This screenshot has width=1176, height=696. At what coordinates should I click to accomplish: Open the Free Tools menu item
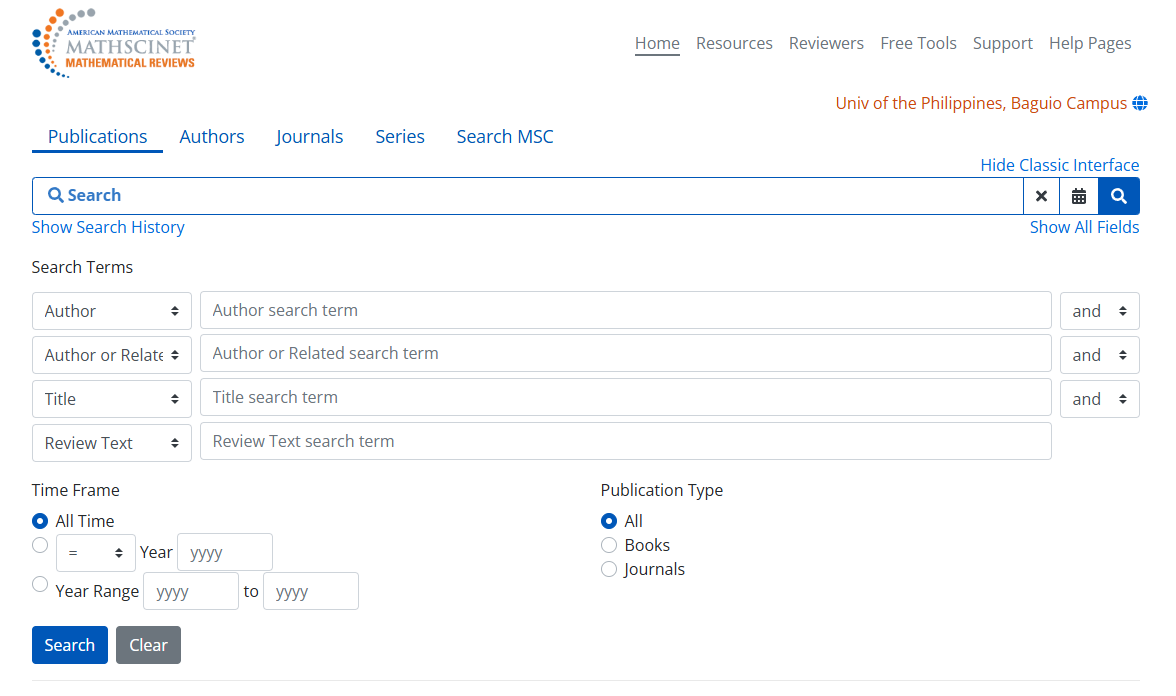click(x=918, y=43)
